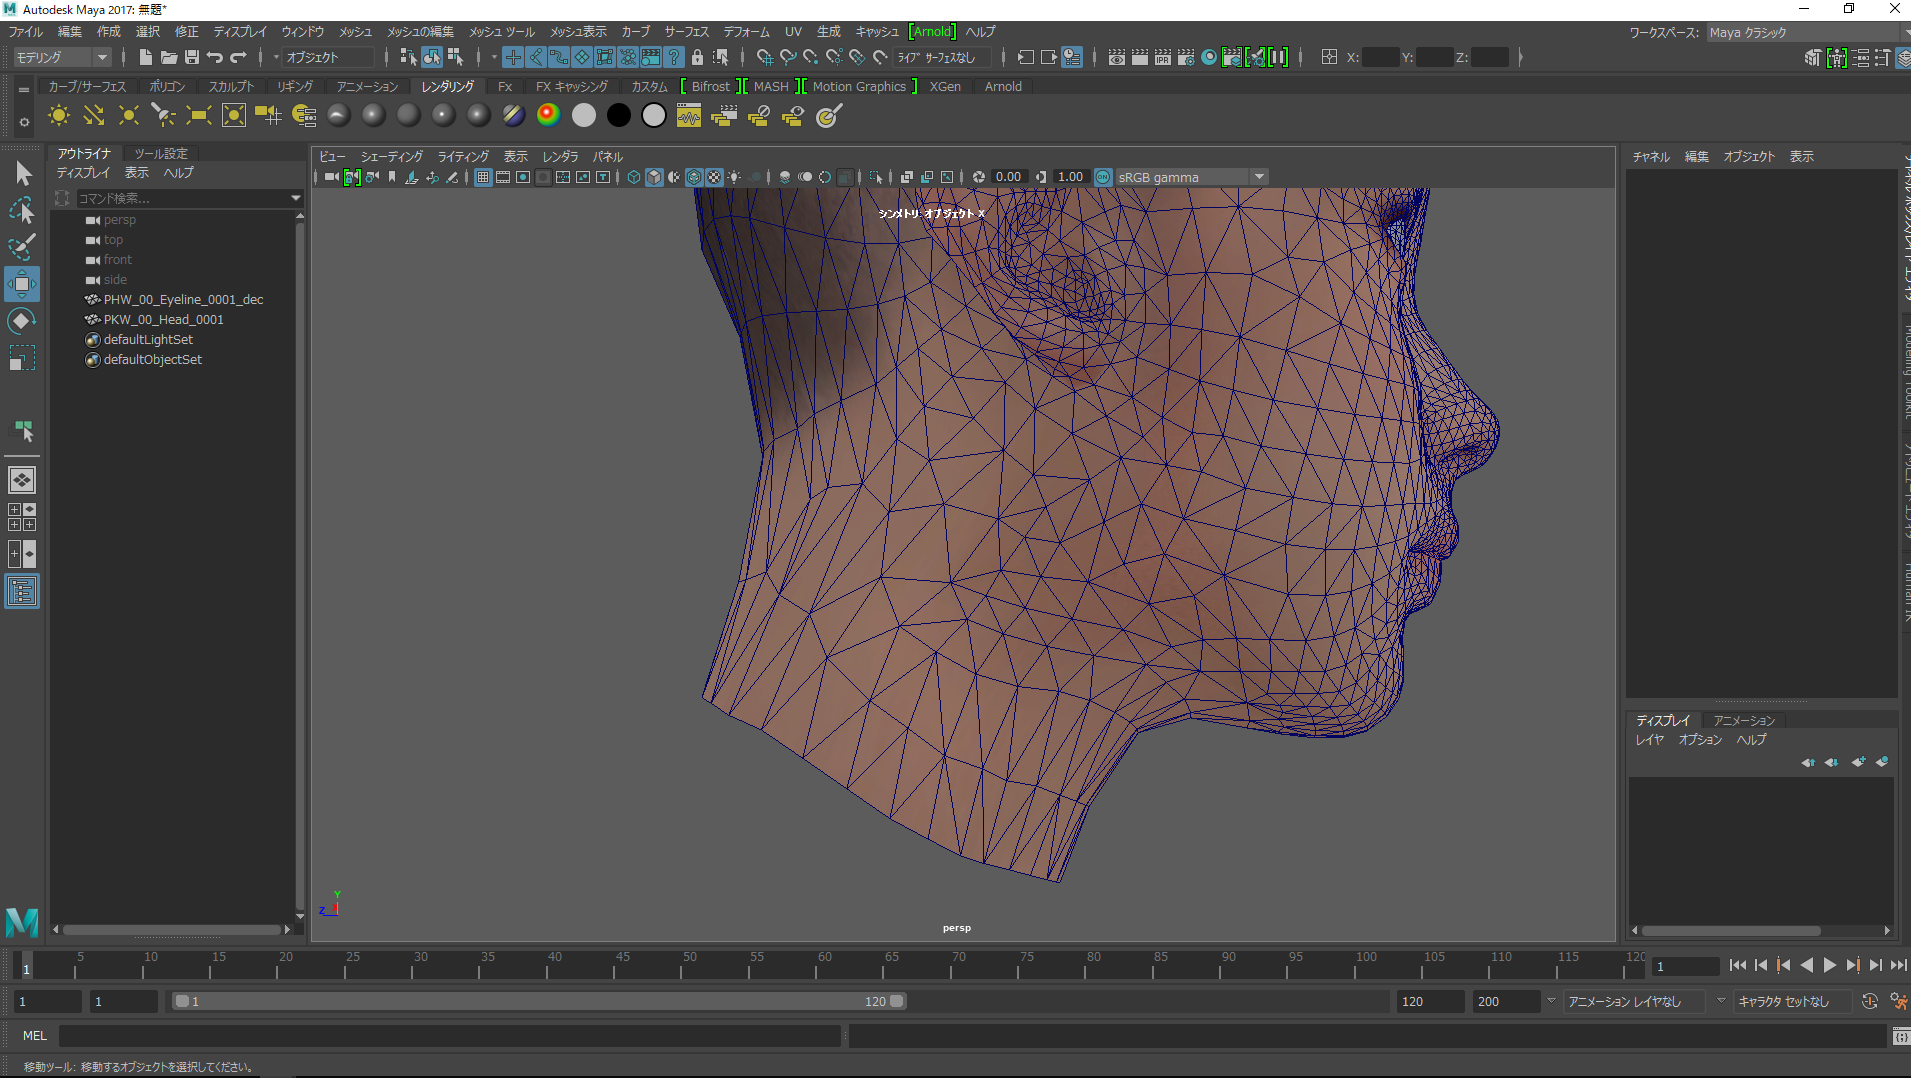Choose the Lasso select tool
Viewport: 1911px width, 1078px height.
click(22, 210)
